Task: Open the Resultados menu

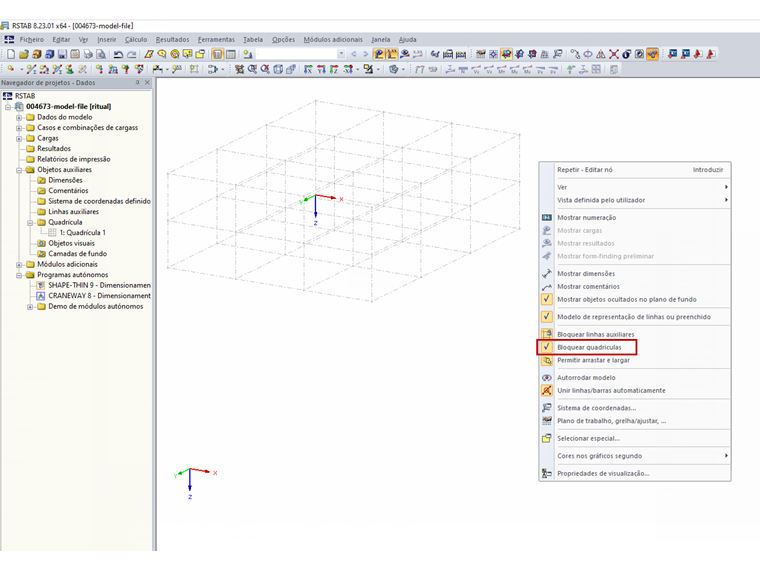Action: (173, 40)
